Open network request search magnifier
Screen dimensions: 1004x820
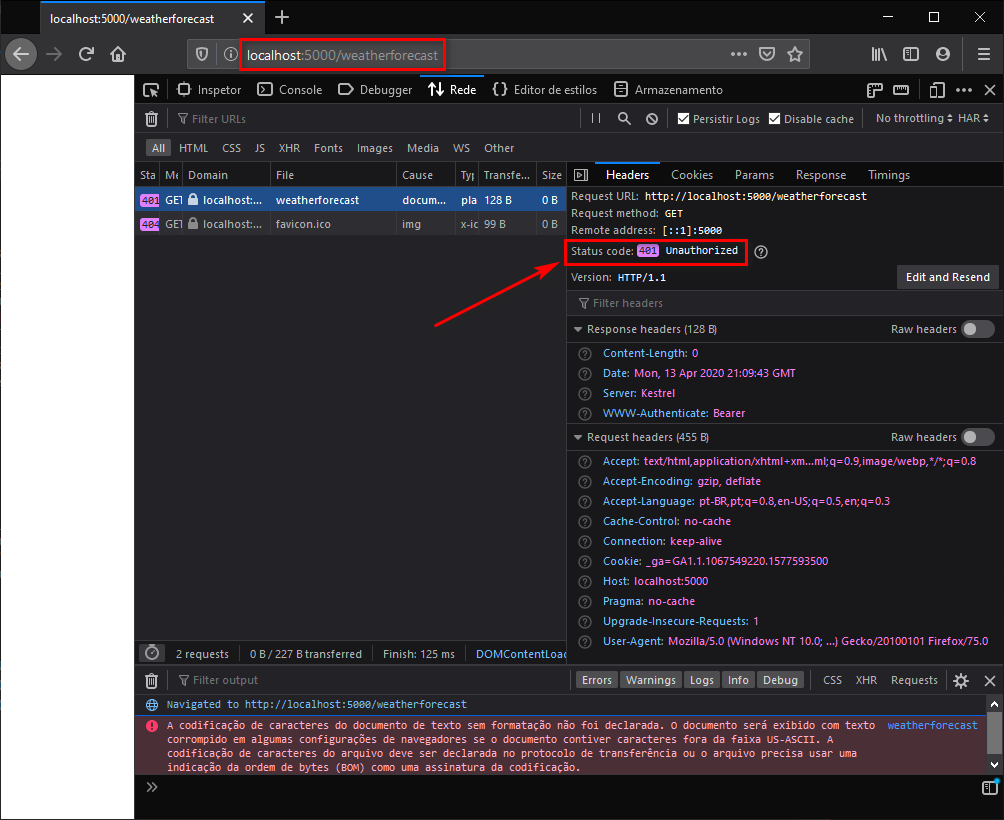(624, 119)
